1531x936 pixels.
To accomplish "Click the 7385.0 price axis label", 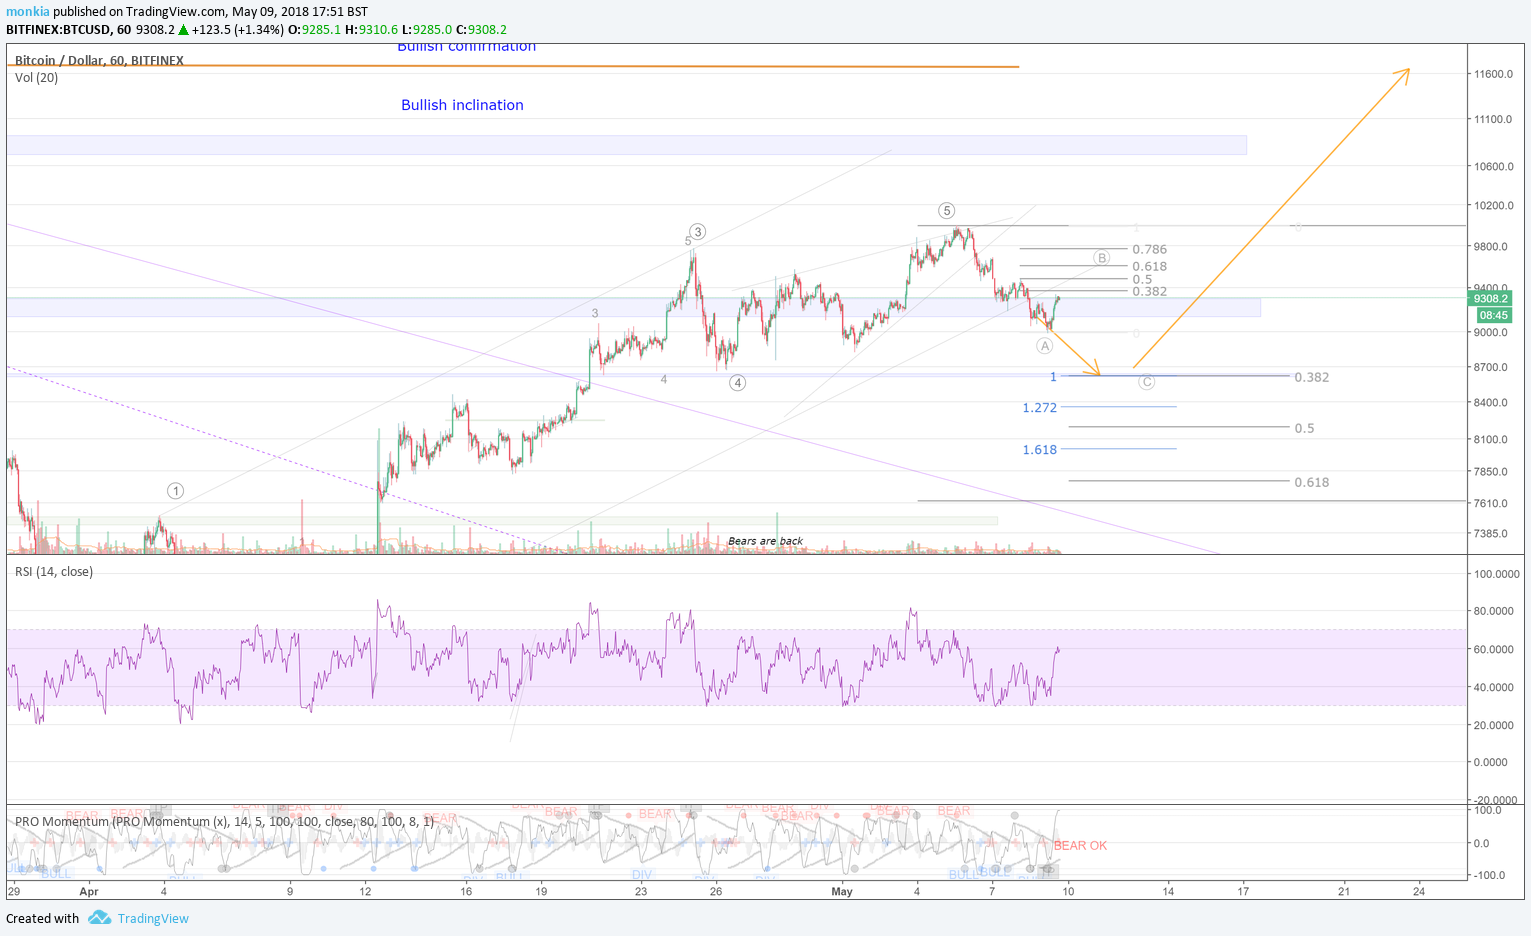I will tap(1491, 534).
